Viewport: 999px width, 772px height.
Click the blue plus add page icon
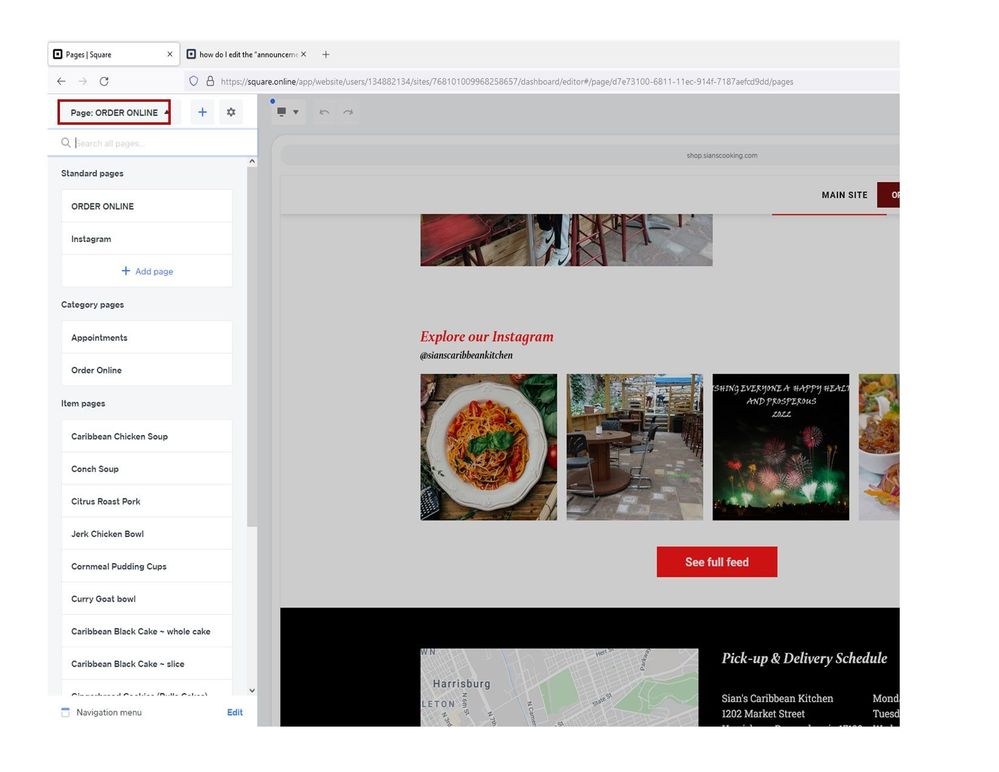click(202, 112)
